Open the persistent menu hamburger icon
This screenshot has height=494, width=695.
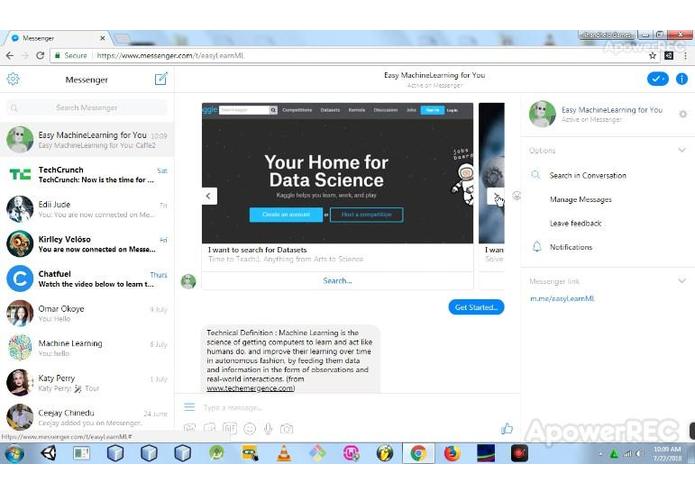point(189,407)
